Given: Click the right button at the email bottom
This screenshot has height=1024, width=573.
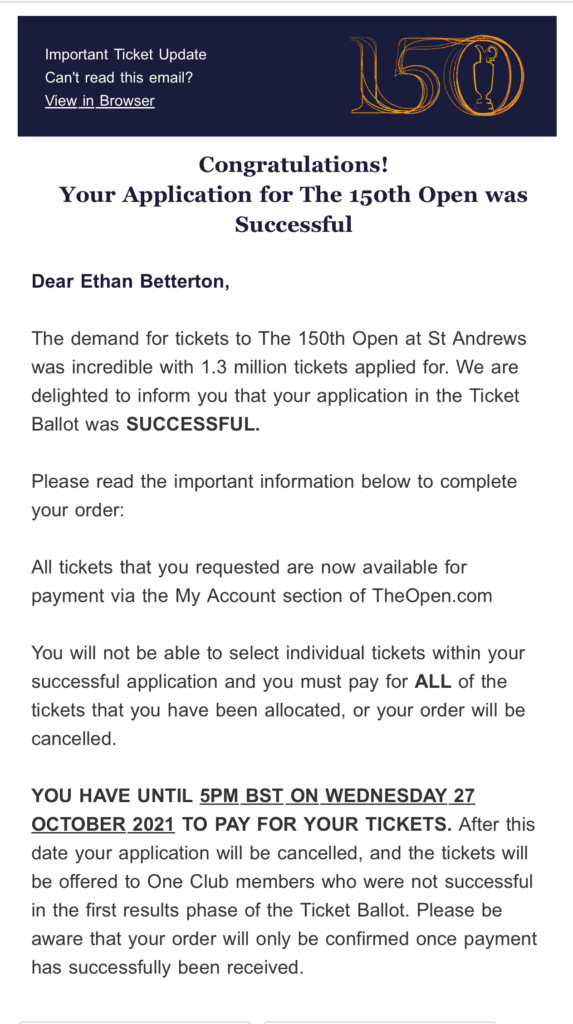Looking at the screenshot, I should click(380, 1022).
